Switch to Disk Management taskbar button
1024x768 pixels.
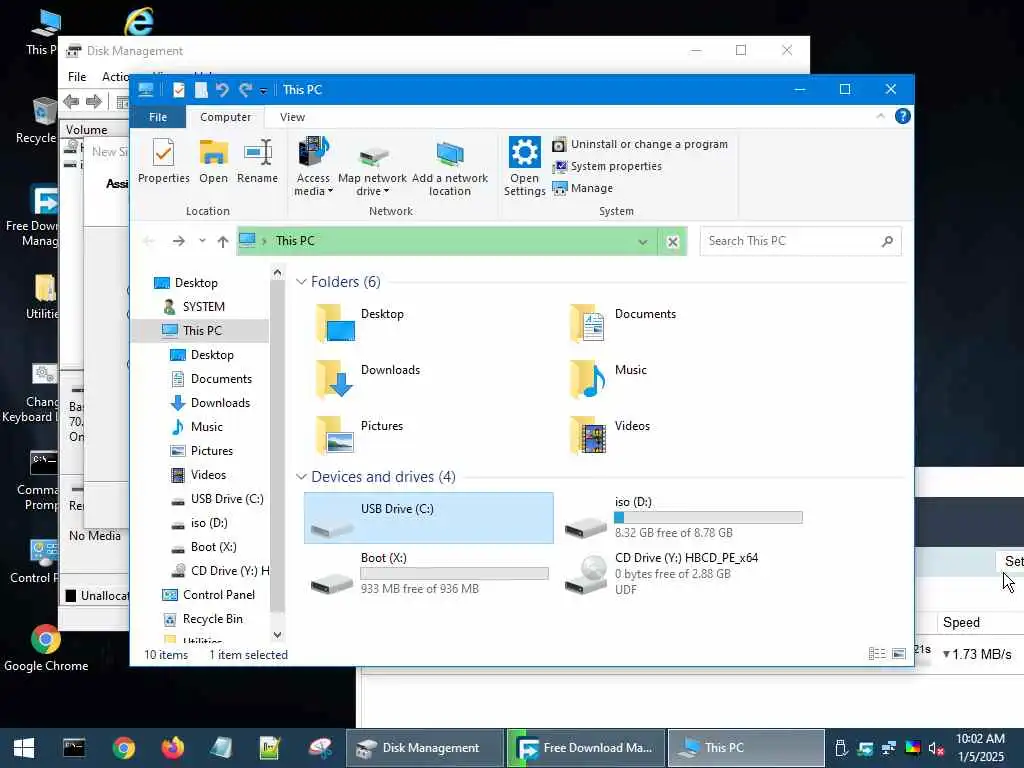click(x=424, y=748)
